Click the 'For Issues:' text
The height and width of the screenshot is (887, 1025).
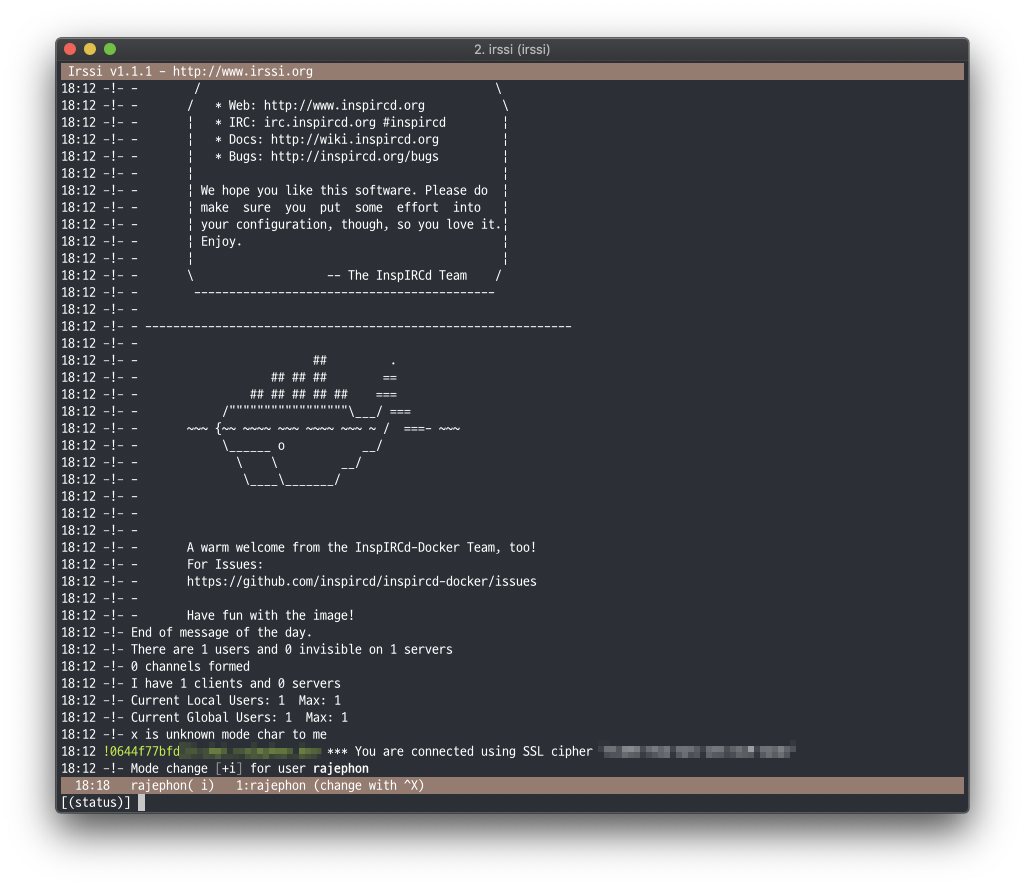coord(225,564)
